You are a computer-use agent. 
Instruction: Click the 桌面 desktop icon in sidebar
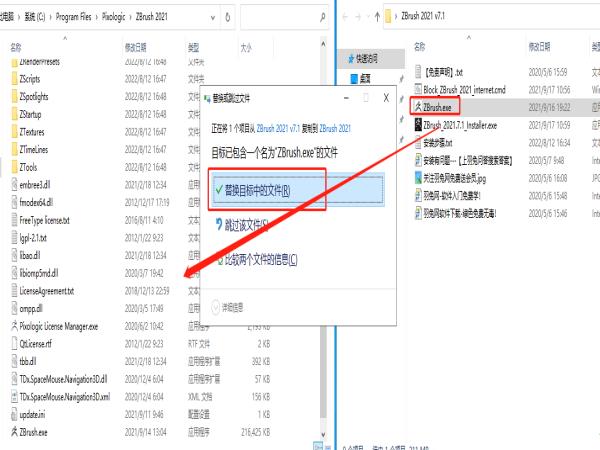tap(354, 79)
